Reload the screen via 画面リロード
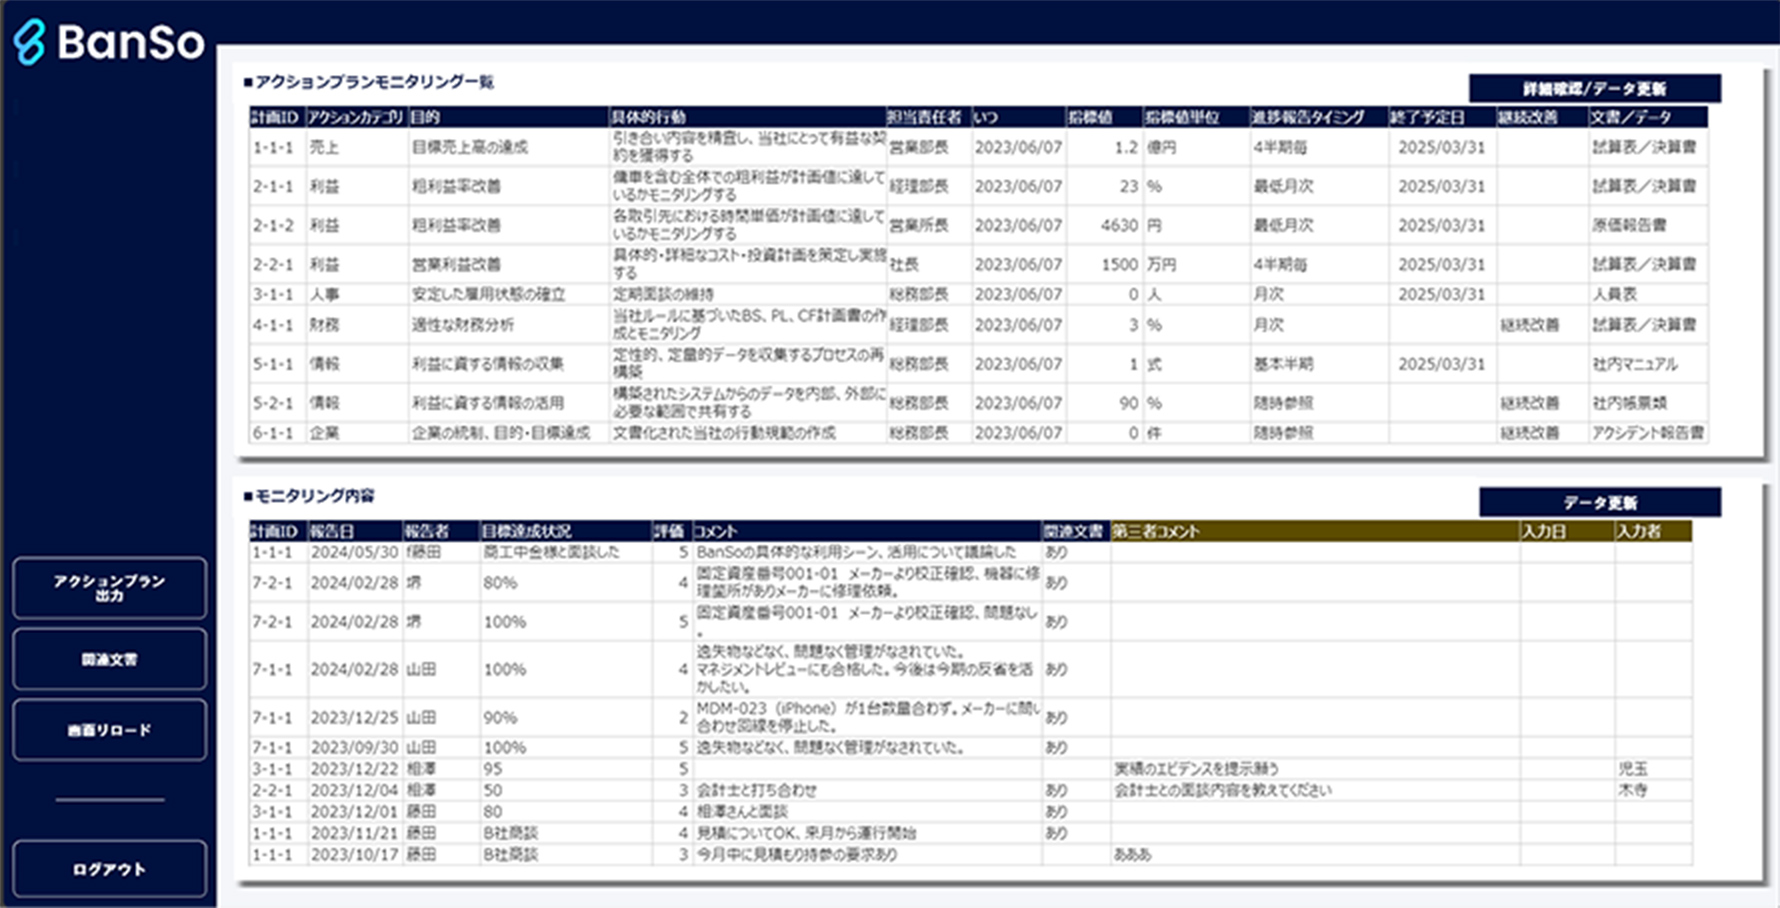Screen dimensions: 1780x908 (x=109, y=730)
